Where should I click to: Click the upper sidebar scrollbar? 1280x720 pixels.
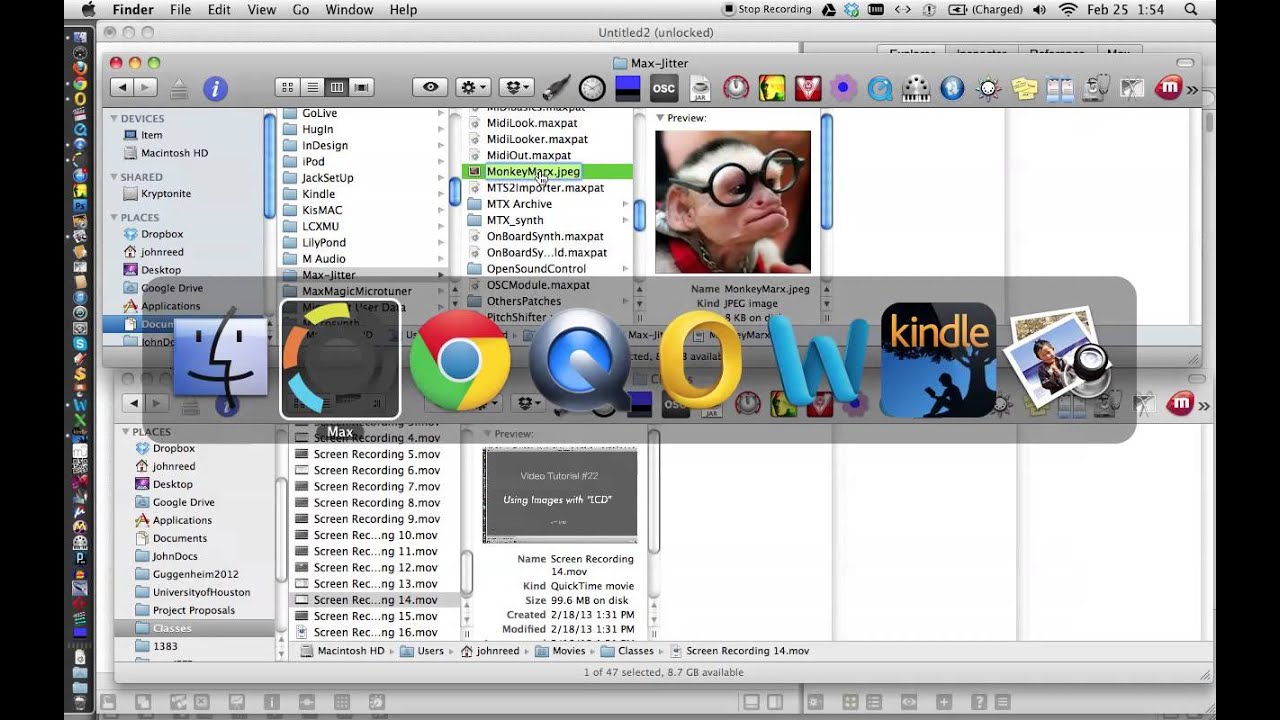[270, 165]
